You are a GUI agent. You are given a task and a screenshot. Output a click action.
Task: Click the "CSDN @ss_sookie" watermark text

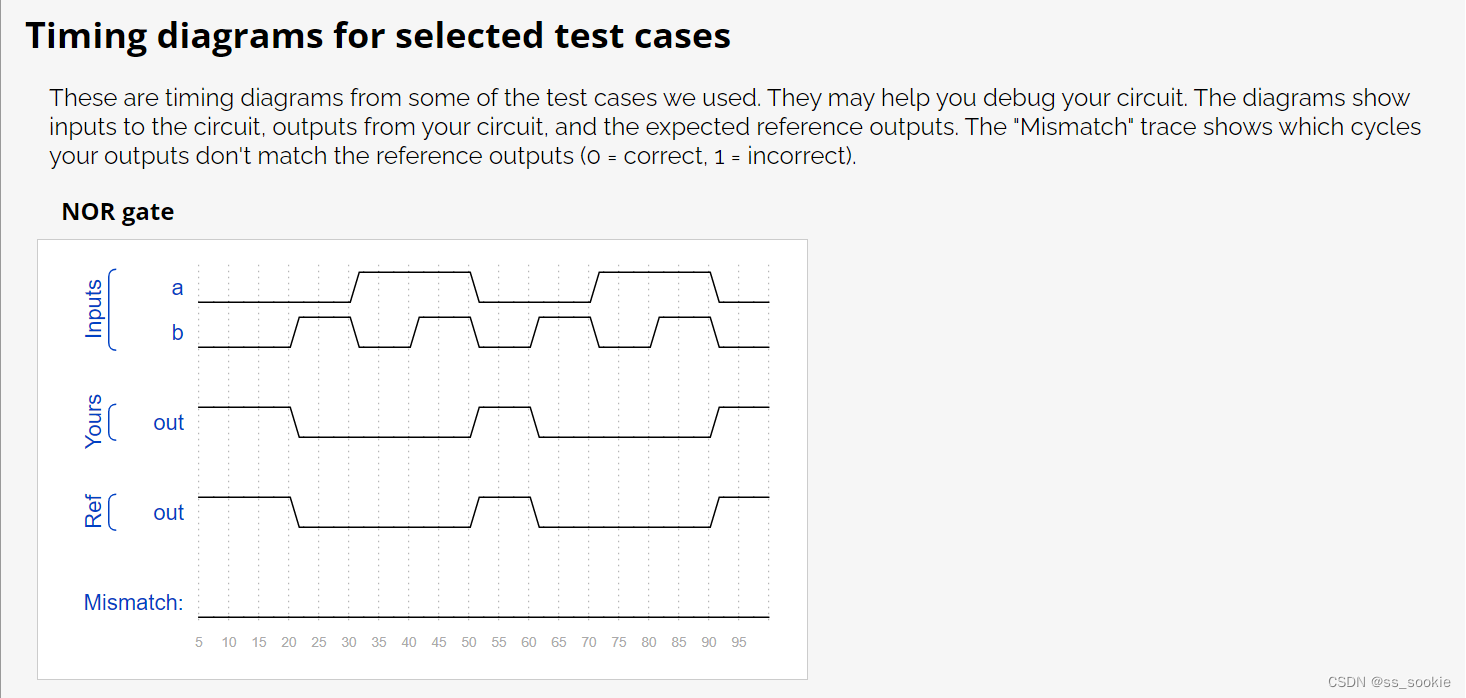coord(1389,681)
